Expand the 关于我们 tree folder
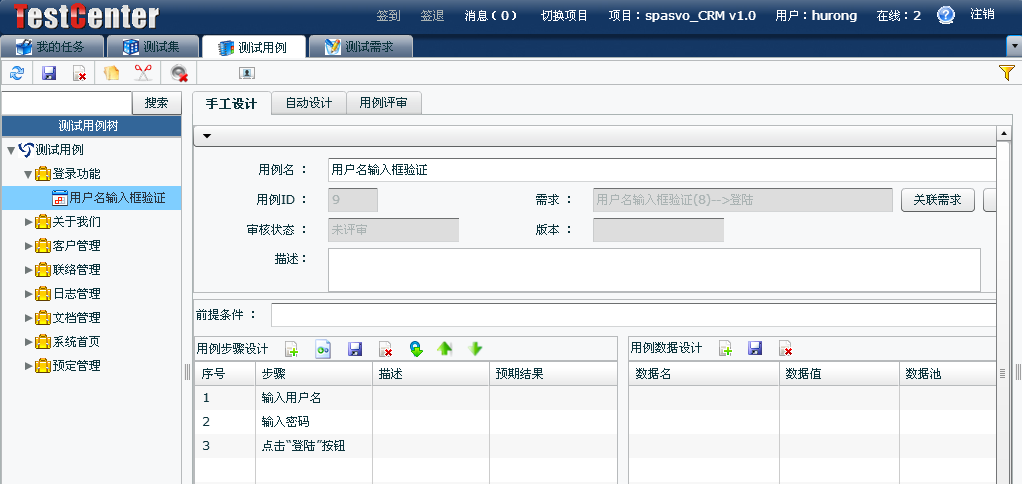This screenshot has width=1022, height=484. point(29,222)
